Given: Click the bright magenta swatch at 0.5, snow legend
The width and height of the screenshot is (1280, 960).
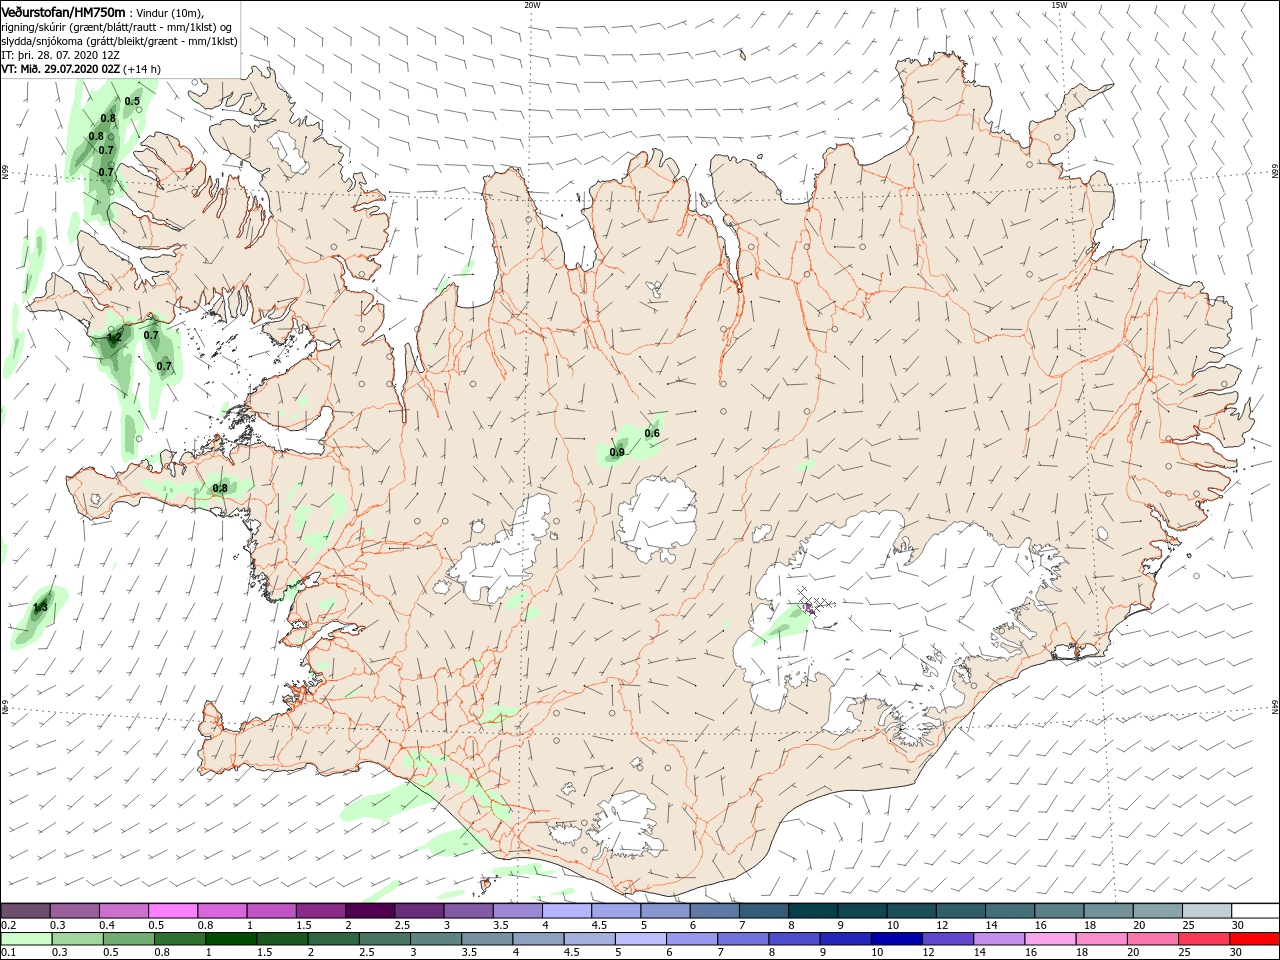Looking at the screenshot, I should coord(173,910).
